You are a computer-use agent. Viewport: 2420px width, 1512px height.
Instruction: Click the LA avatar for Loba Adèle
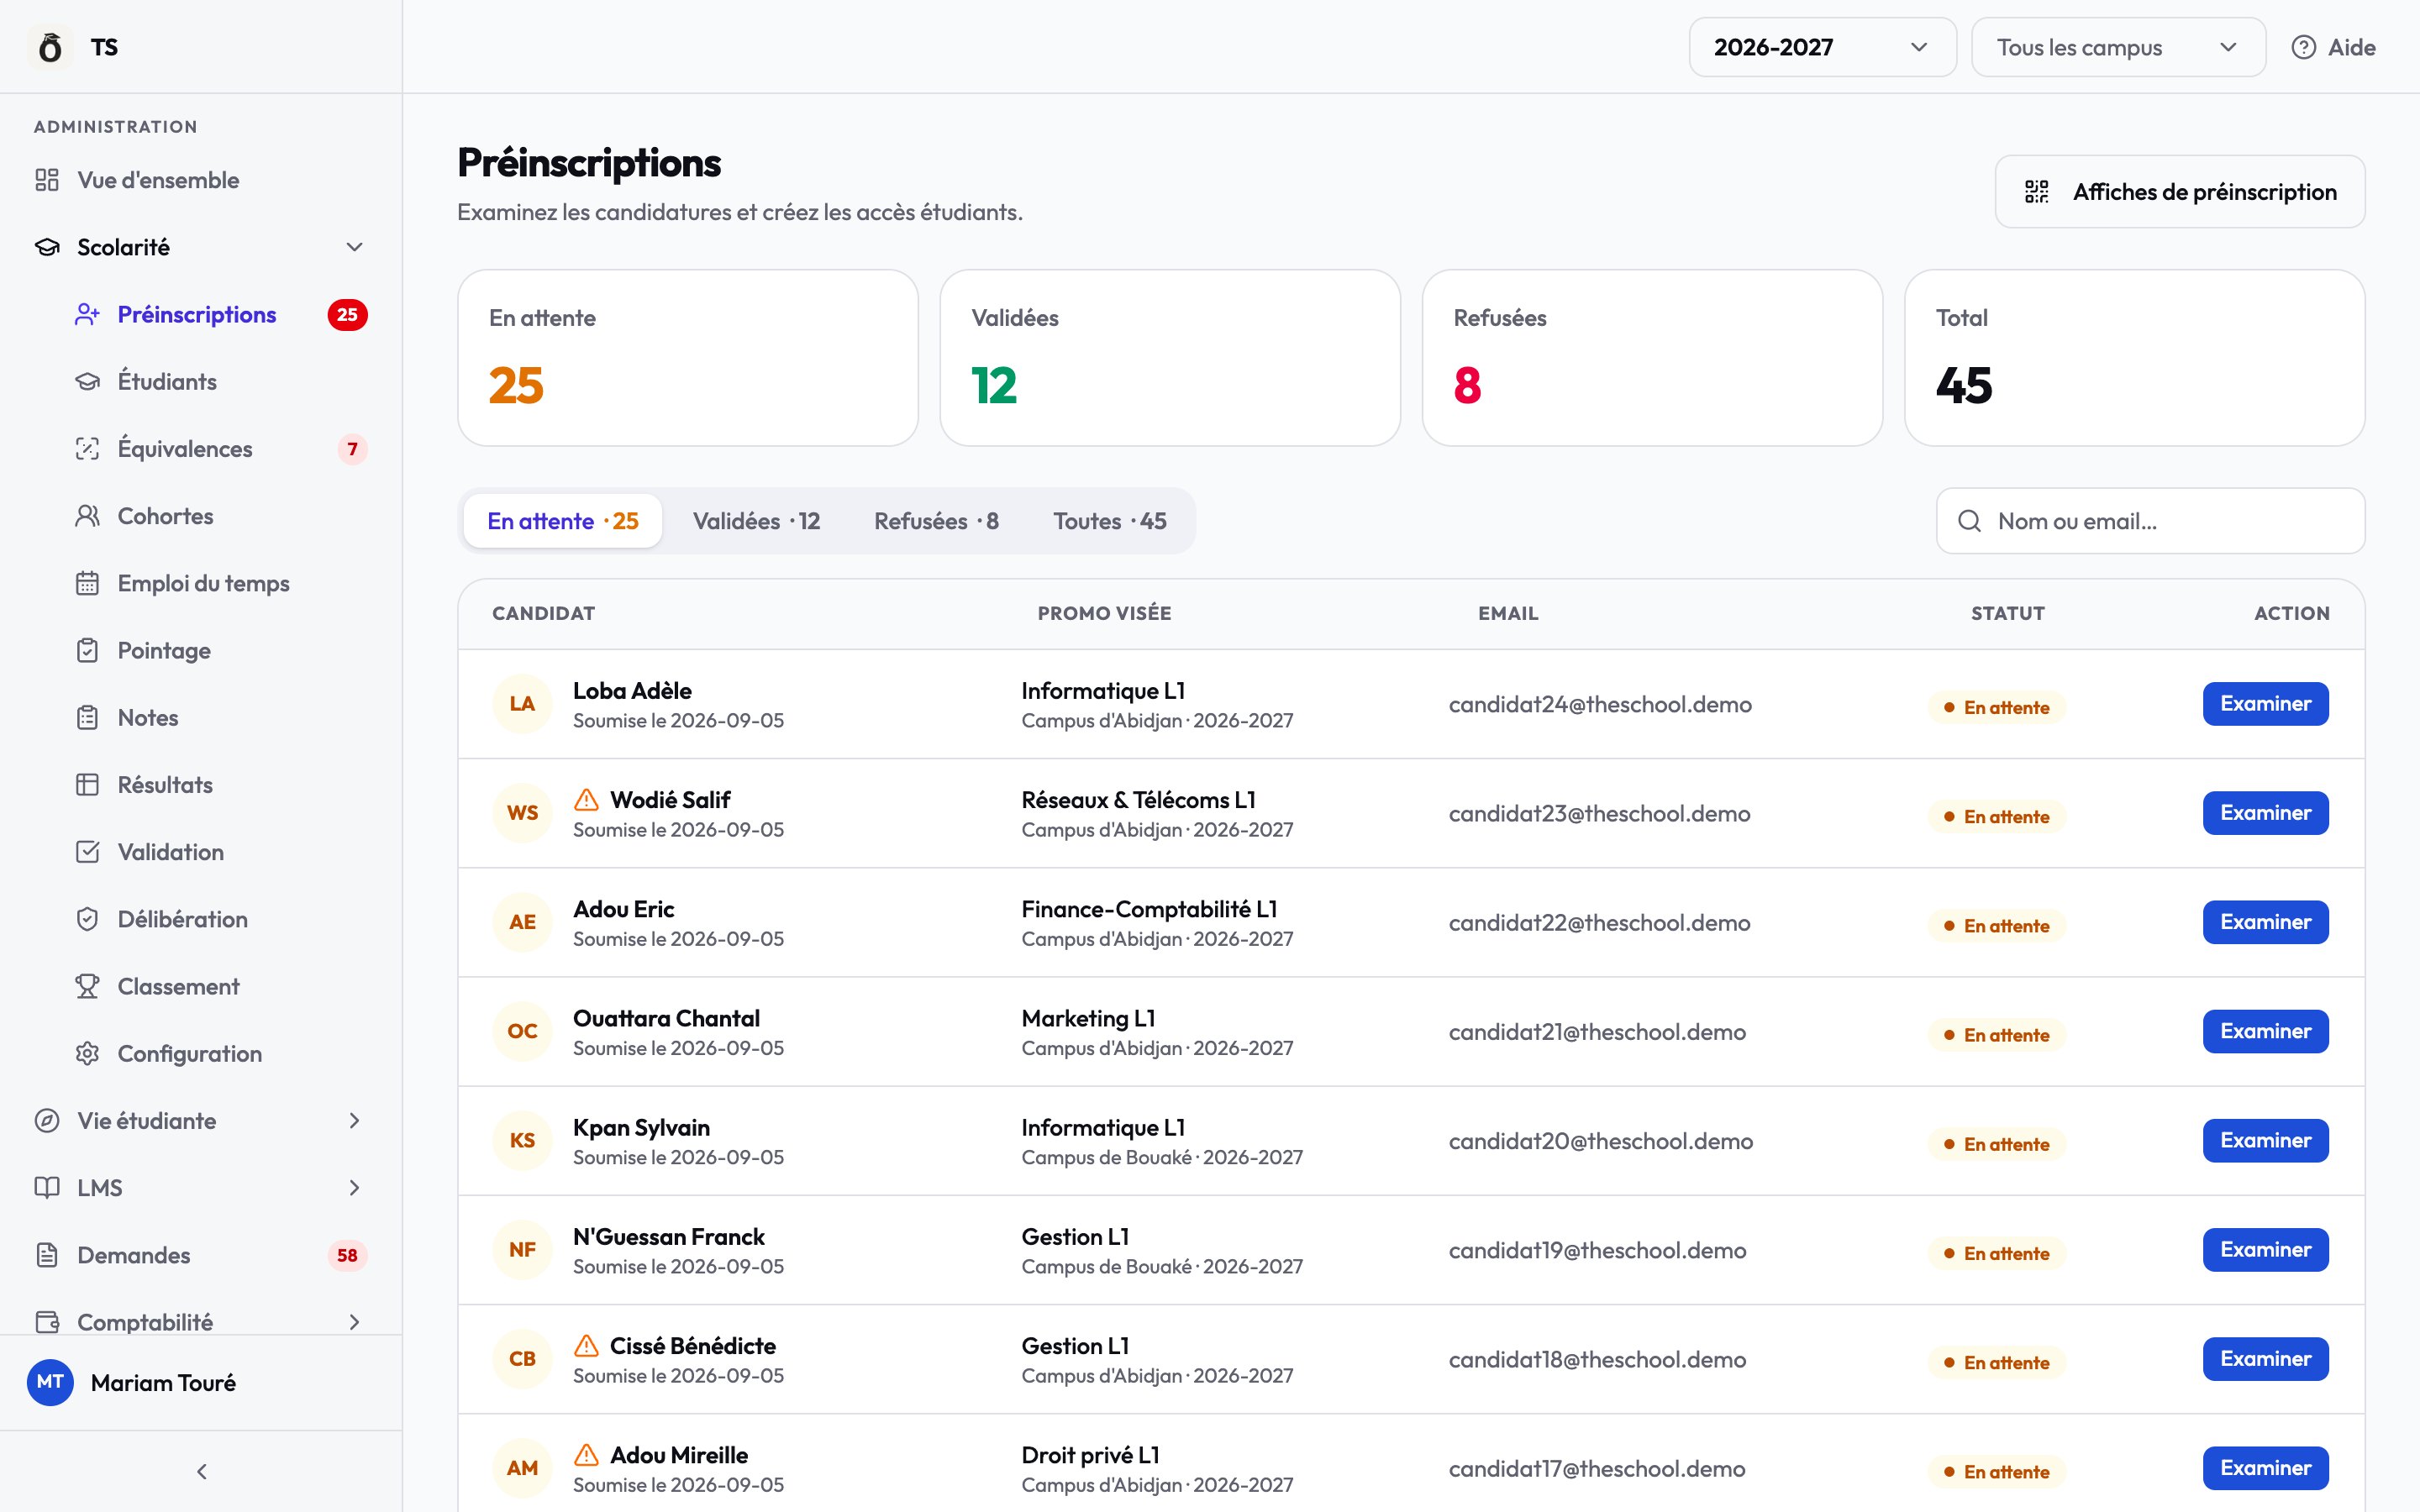pyautogui.click(x=522, y=704)
